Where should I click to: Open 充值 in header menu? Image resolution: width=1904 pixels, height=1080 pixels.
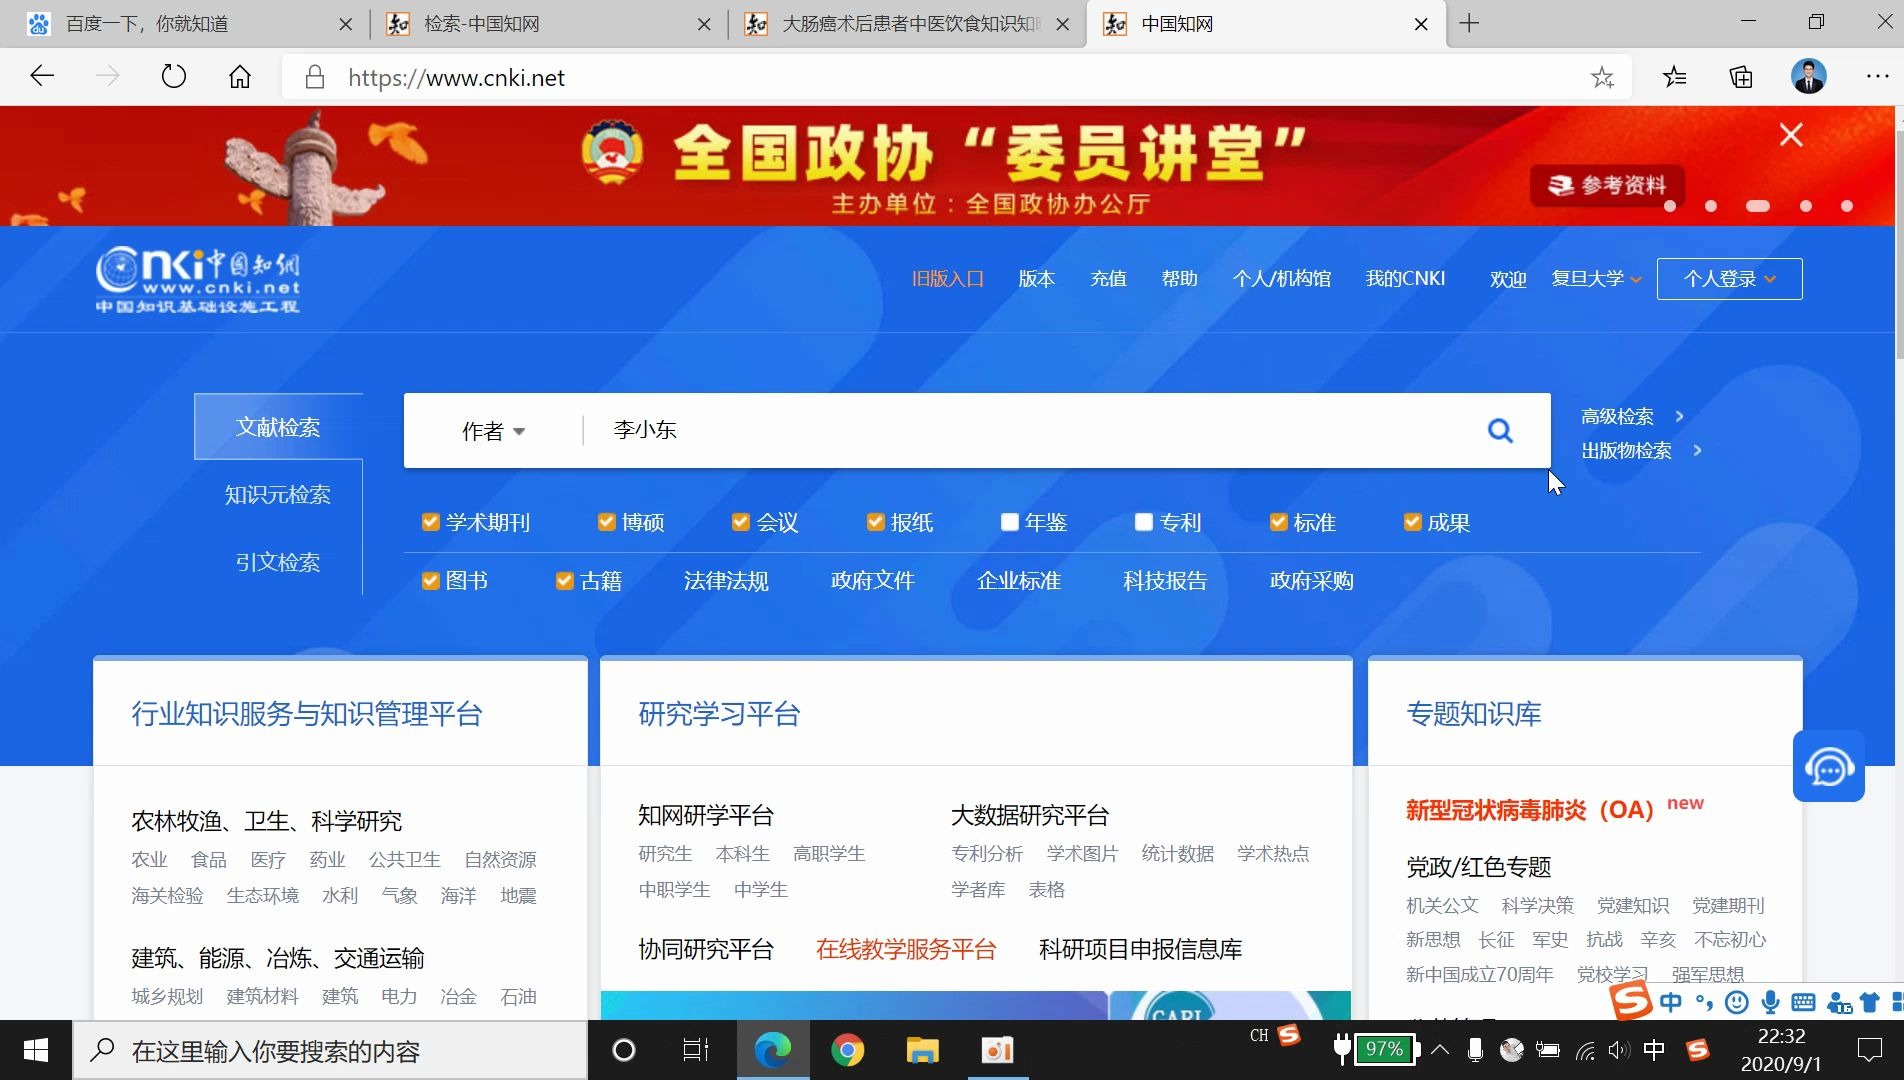click(x=1108, y=279)
